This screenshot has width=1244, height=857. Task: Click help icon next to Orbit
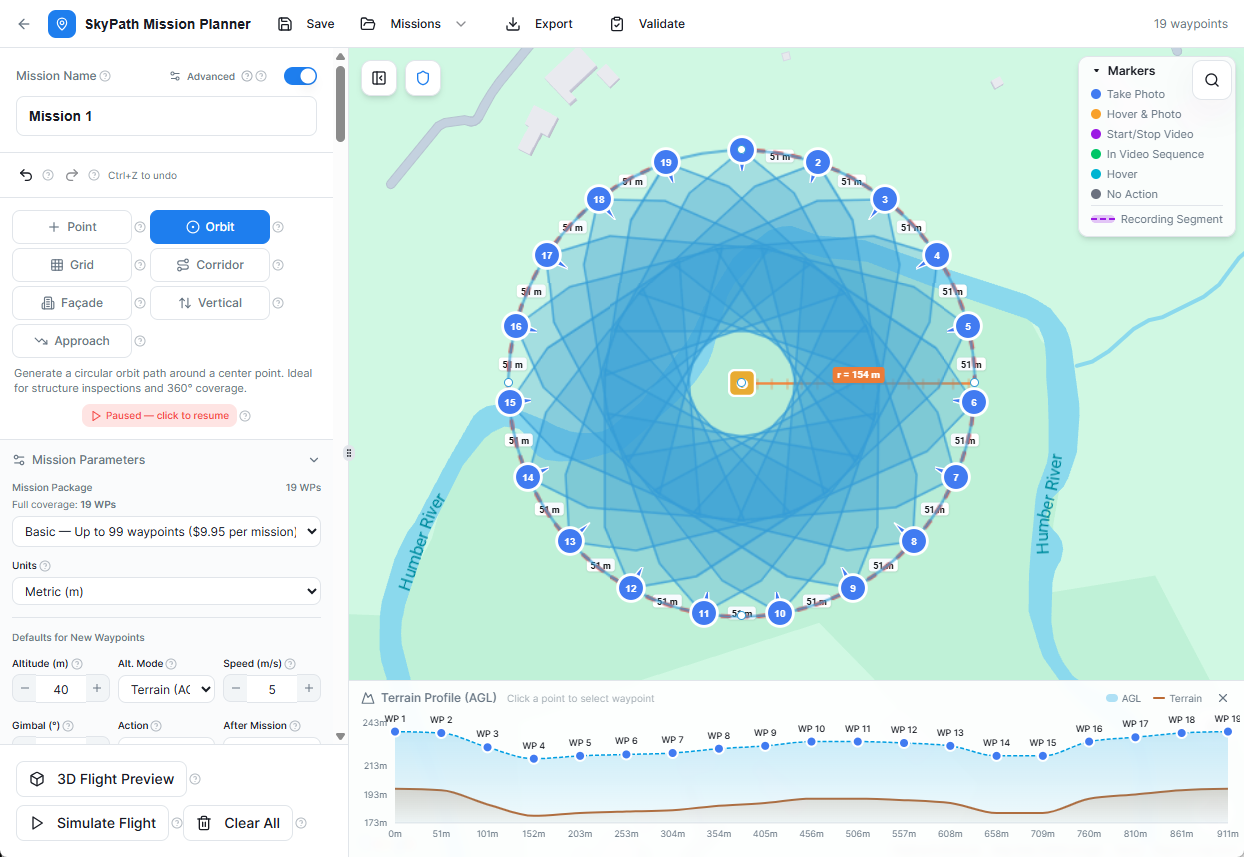point(278,227)
